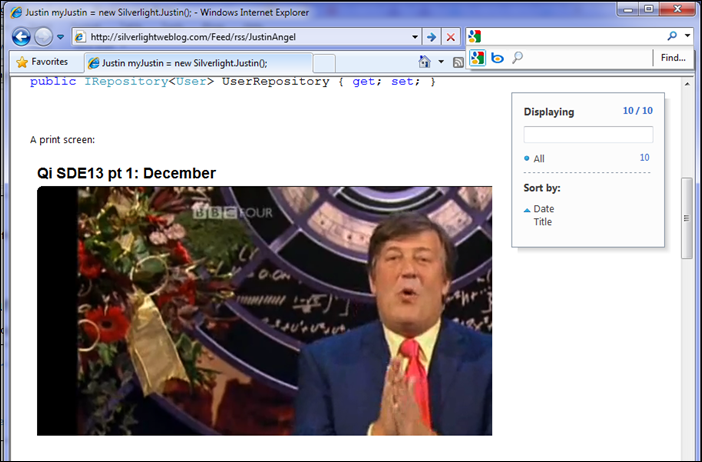Click Internet Explorer logo in title bar
Image resolution: width=702 pixels, height=462 pixels.
16,13
